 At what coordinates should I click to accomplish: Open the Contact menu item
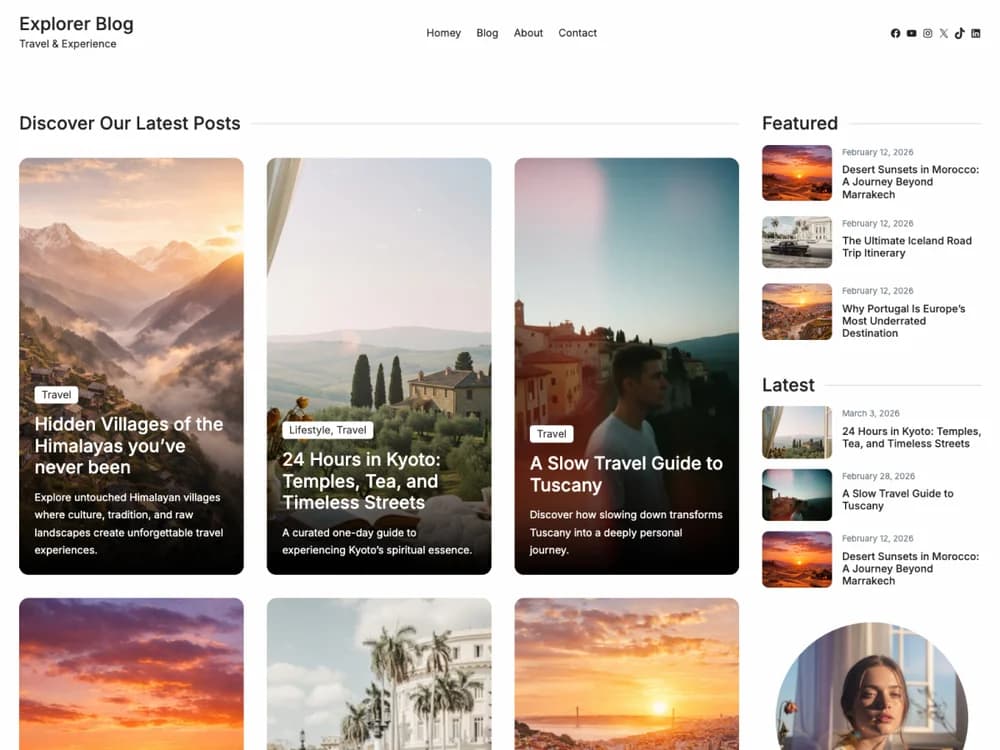[577, 33]
